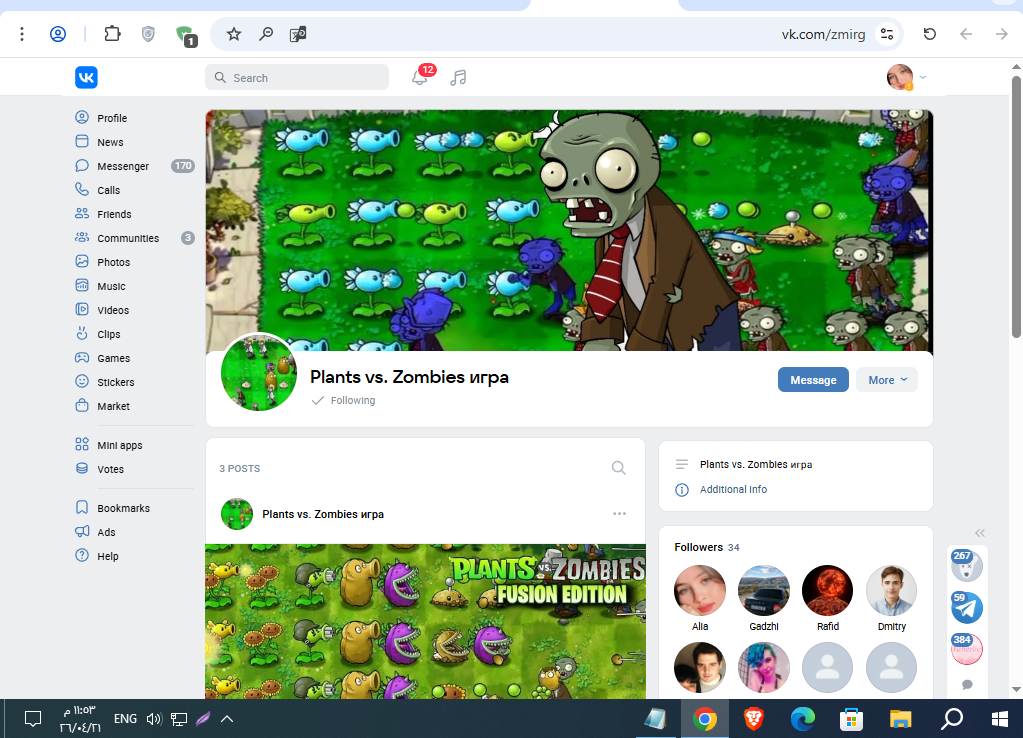This screenshot has width=1023, height=738.
Task: Reload the page
Action: coord(930,34)
